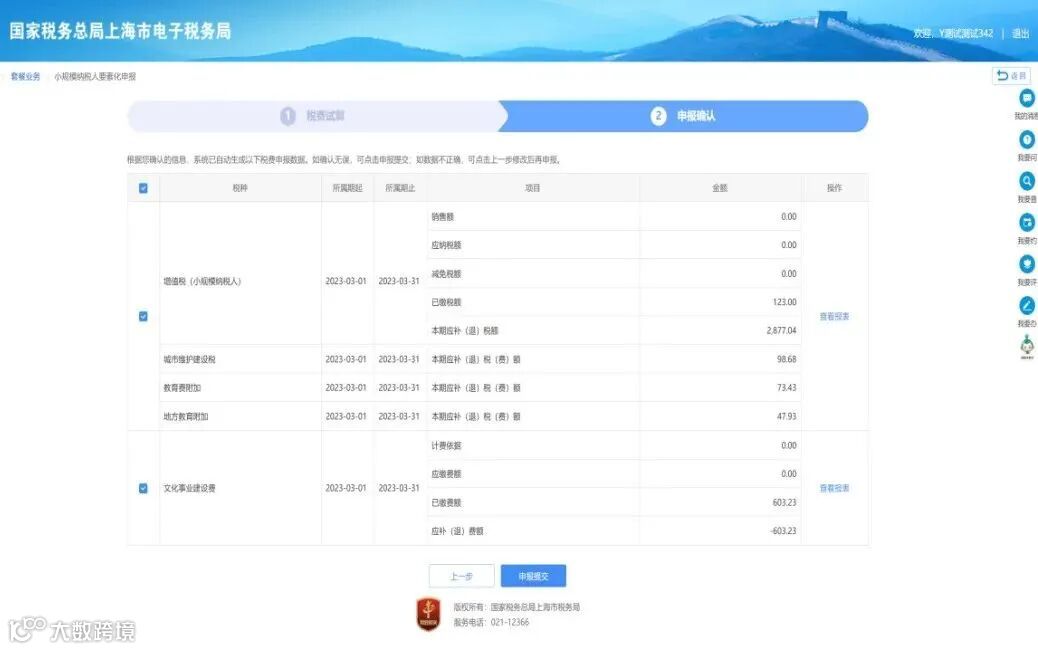The width and height of the screenshot is (1038, 650).
Task: Select the 城市维护建设税 row label
Action: 189,359
